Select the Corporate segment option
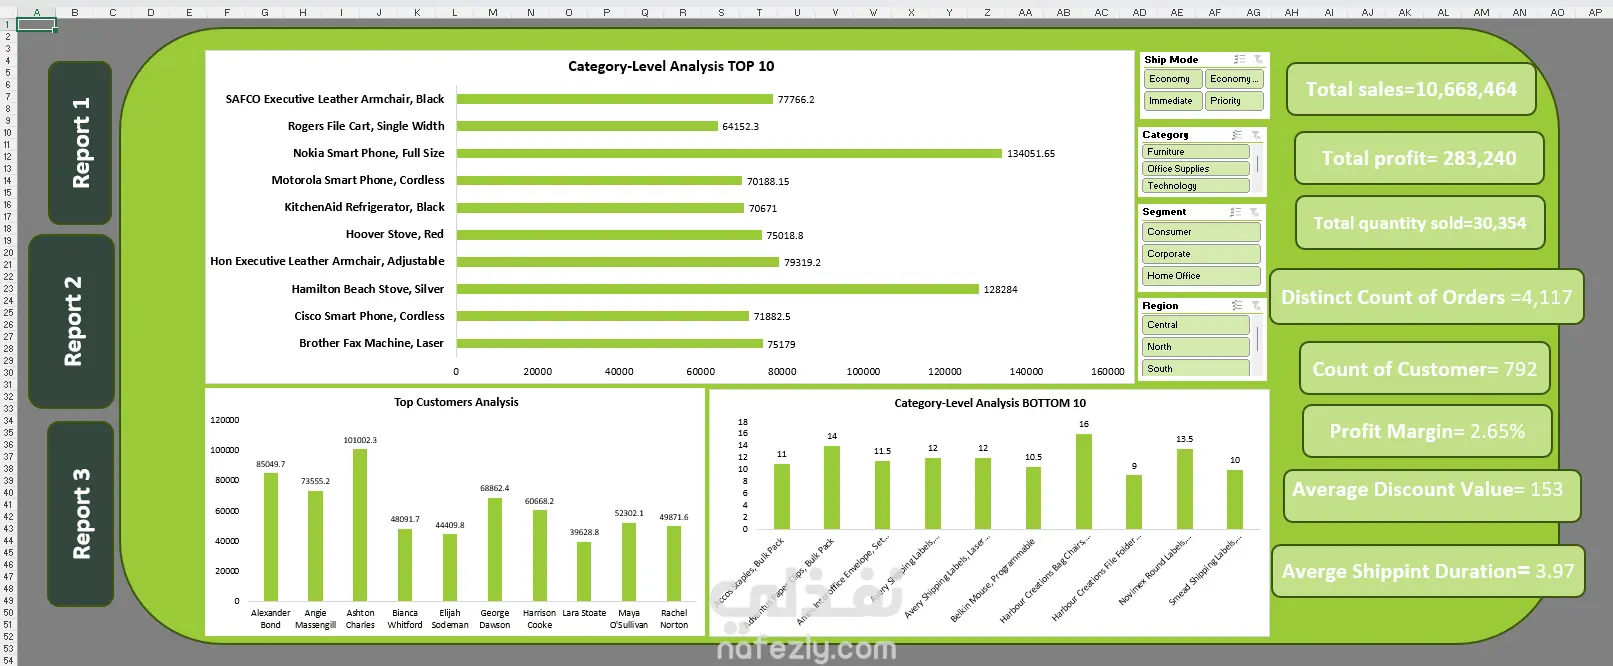 pos(1201,254)
